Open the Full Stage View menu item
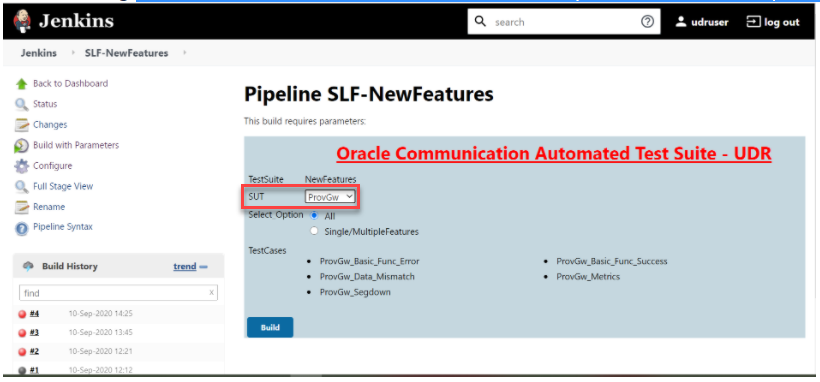820x382 pixels. pyautogui.click(x=63, y=186)
